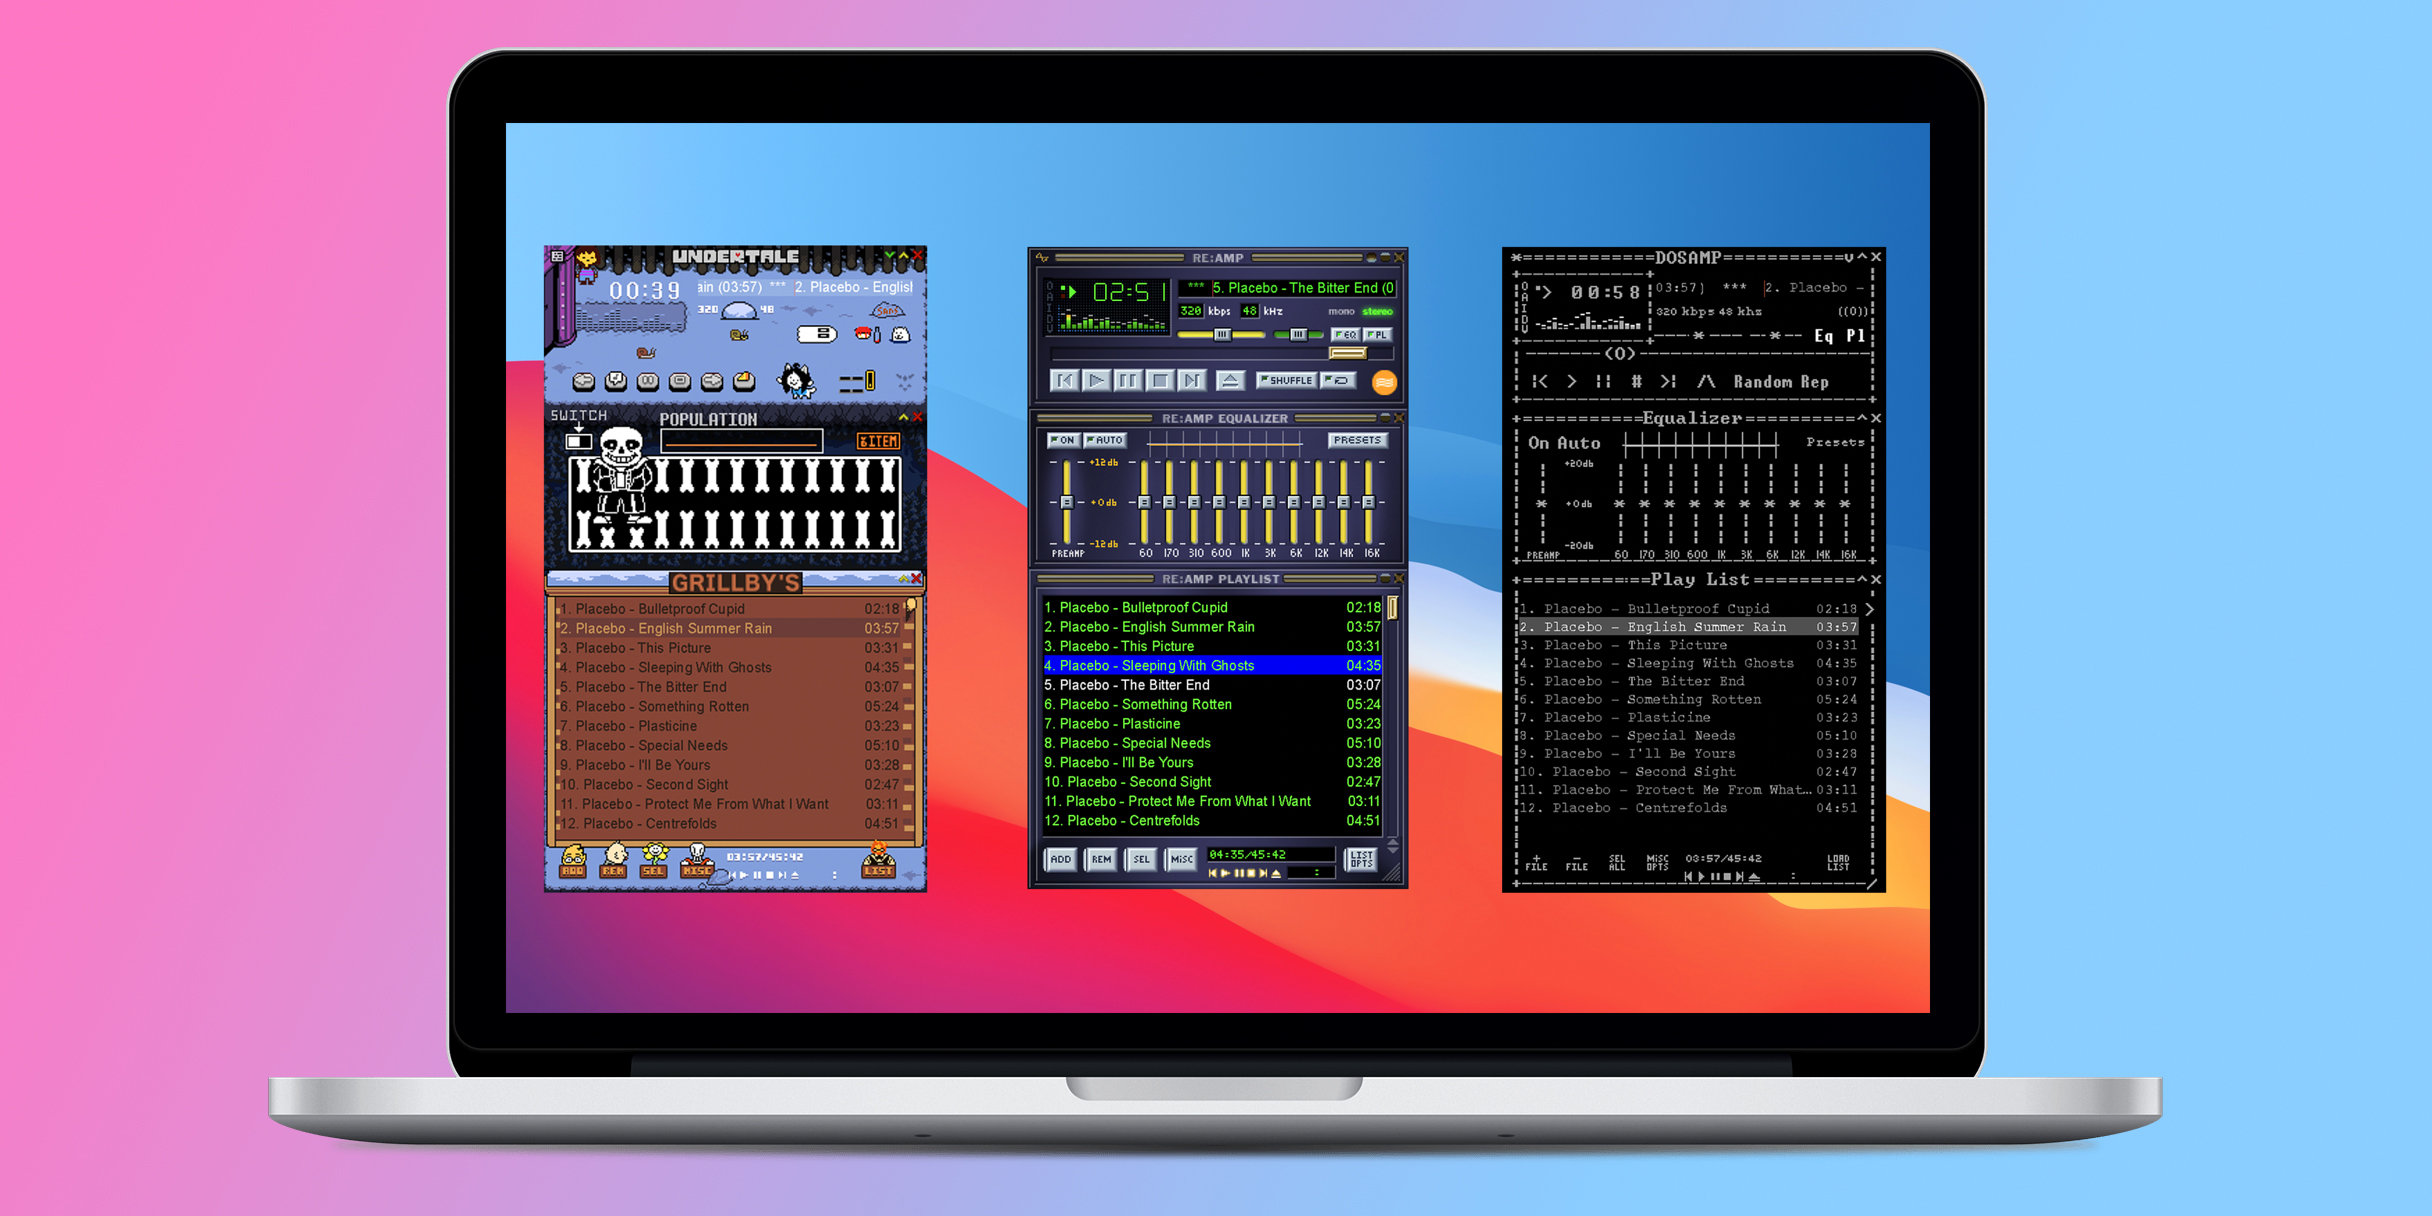Toggle repeat in the RE:AMP player

tap(1338, 380)
